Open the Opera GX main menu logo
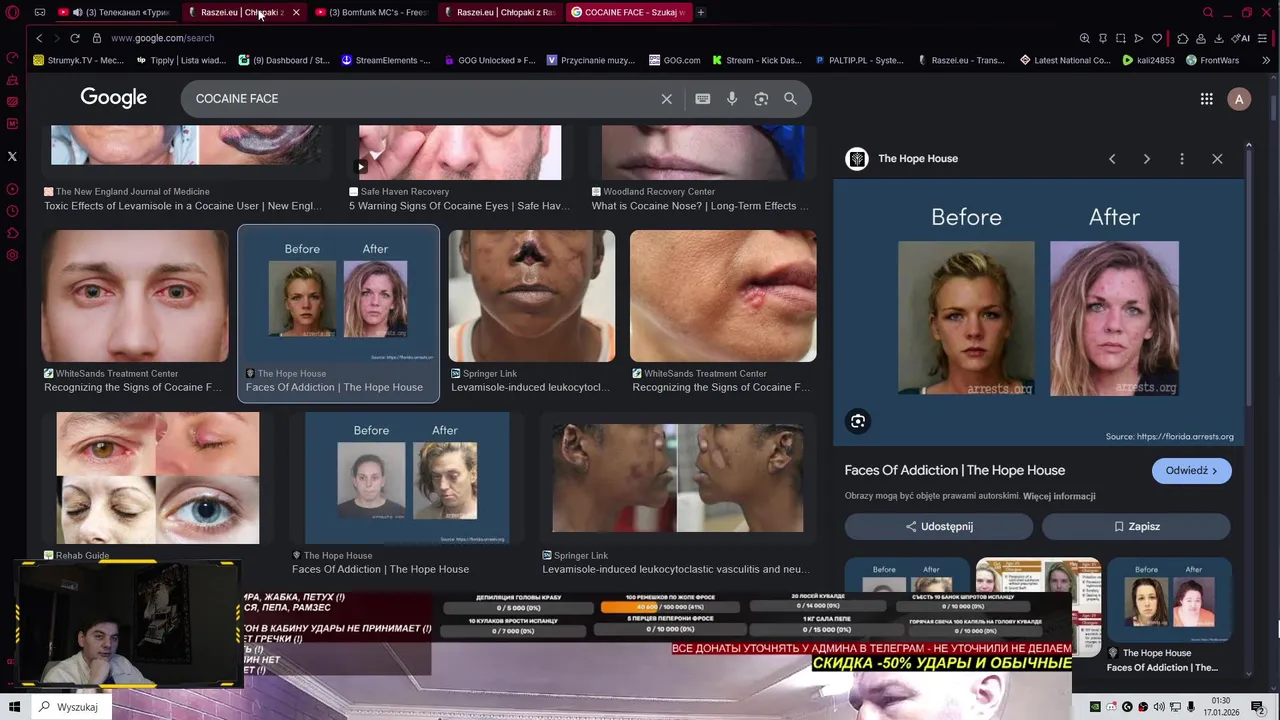The width and height of the screenshot is (1280, 720). coord(12,12)
